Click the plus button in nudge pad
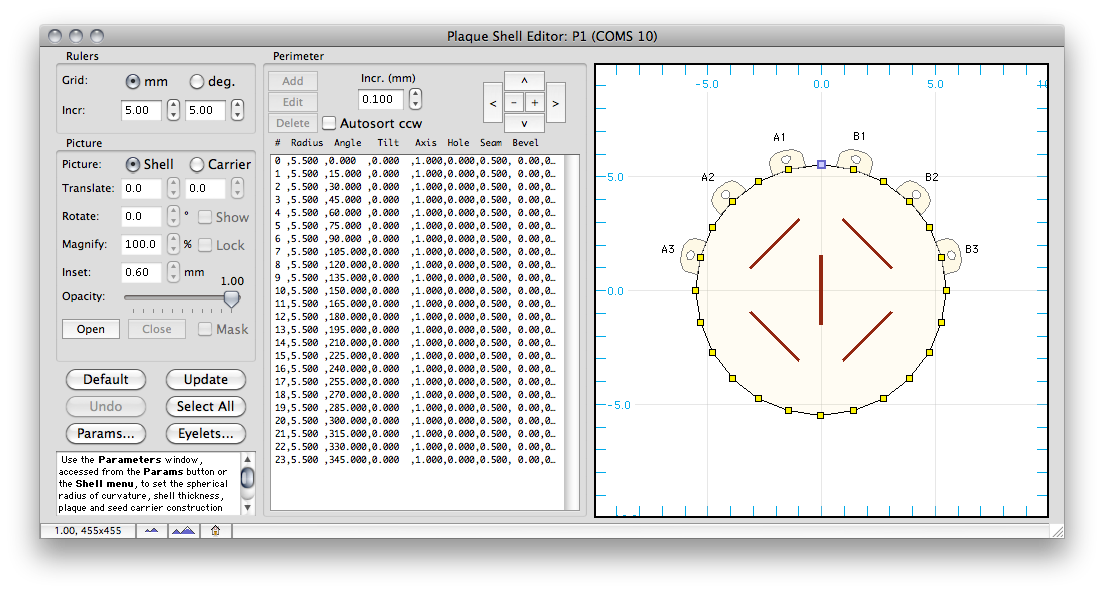The height and width of the screenshot is (593, 1104). 534,103
